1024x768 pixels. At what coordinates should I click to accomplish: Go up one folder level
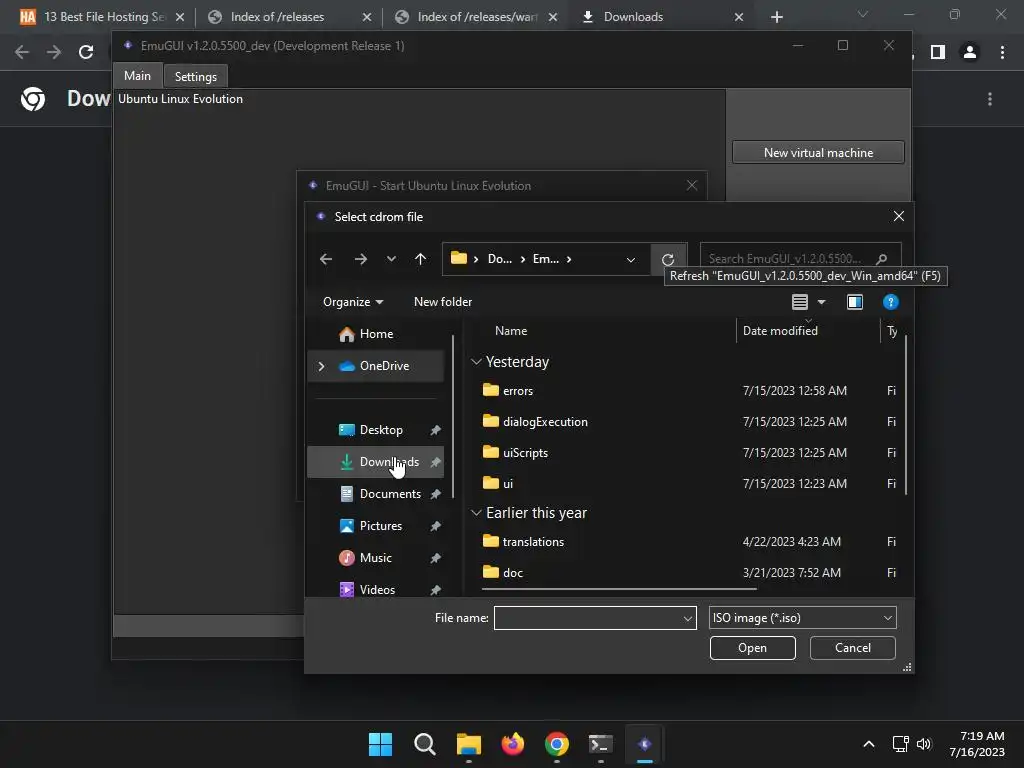tap(421, 259)
